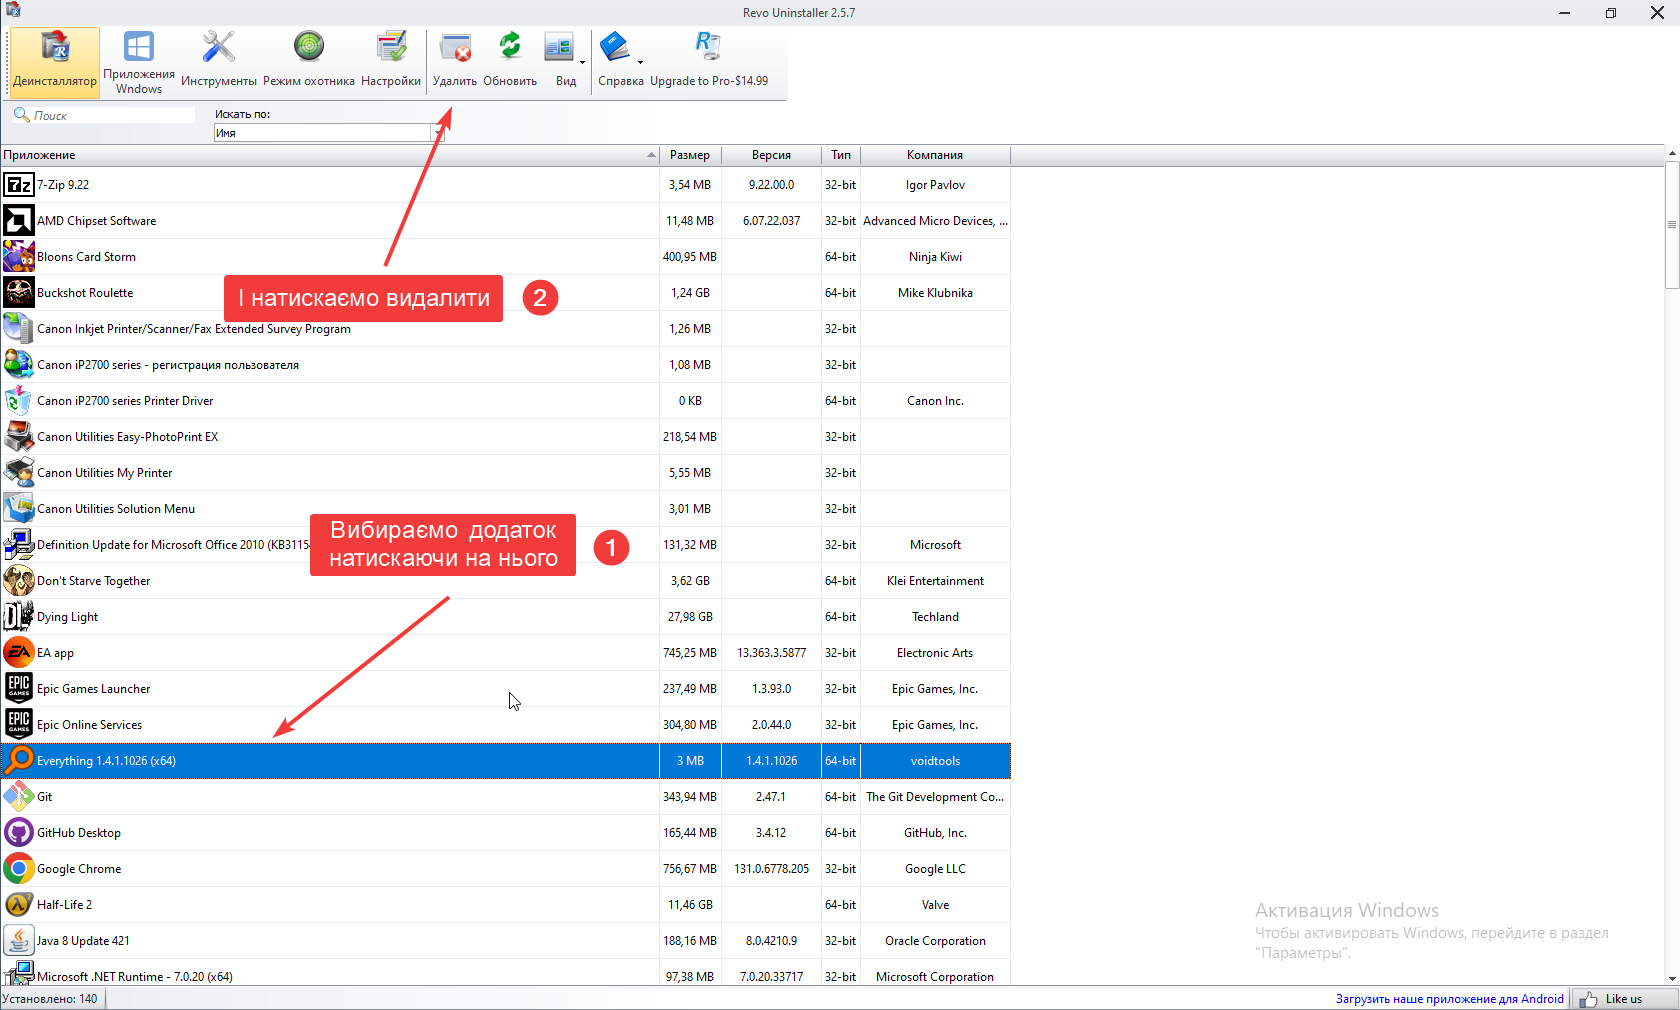
Task: Sort by Версия column
Action: coord(771,155)
